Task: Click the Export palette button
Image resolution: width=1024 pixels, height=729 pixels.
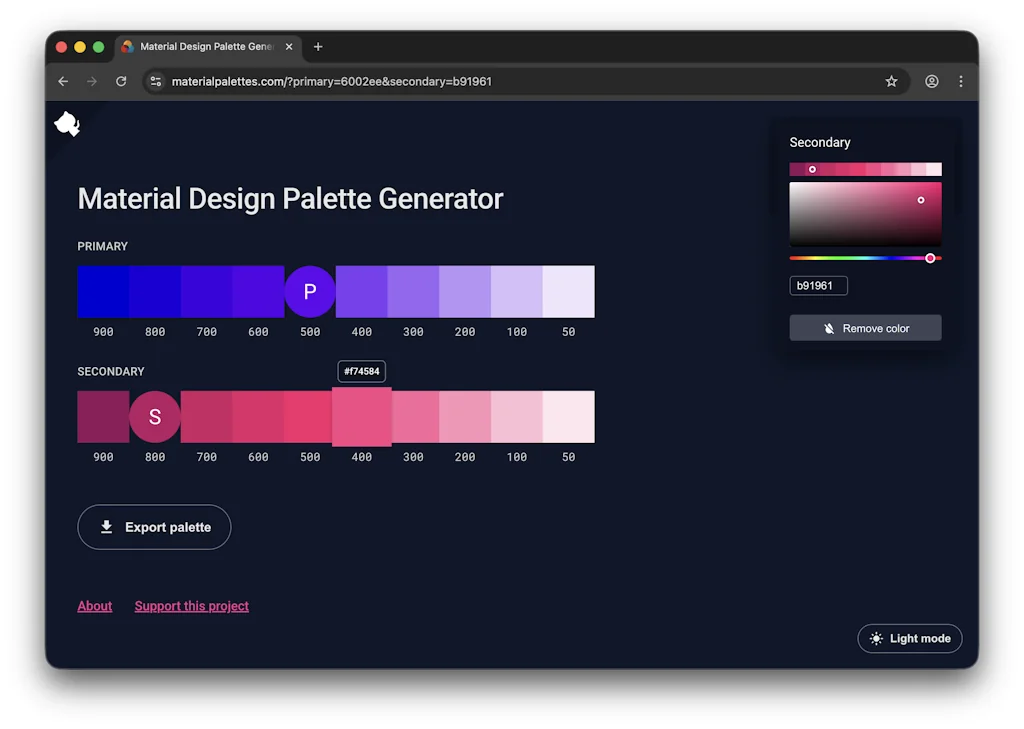Action: (x=154, y=526)
